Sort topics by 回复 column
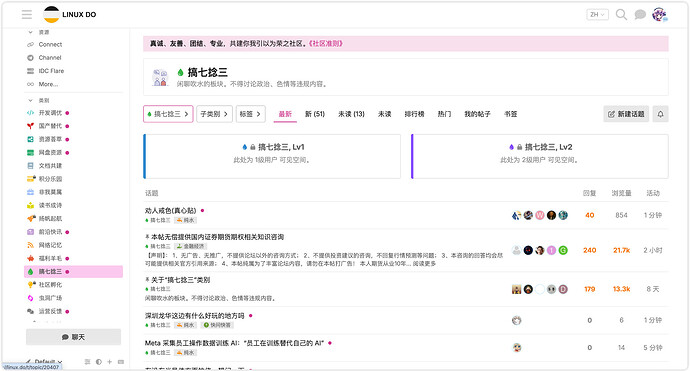The height and width of the screenshot is (371, 690). pos(589,193)
